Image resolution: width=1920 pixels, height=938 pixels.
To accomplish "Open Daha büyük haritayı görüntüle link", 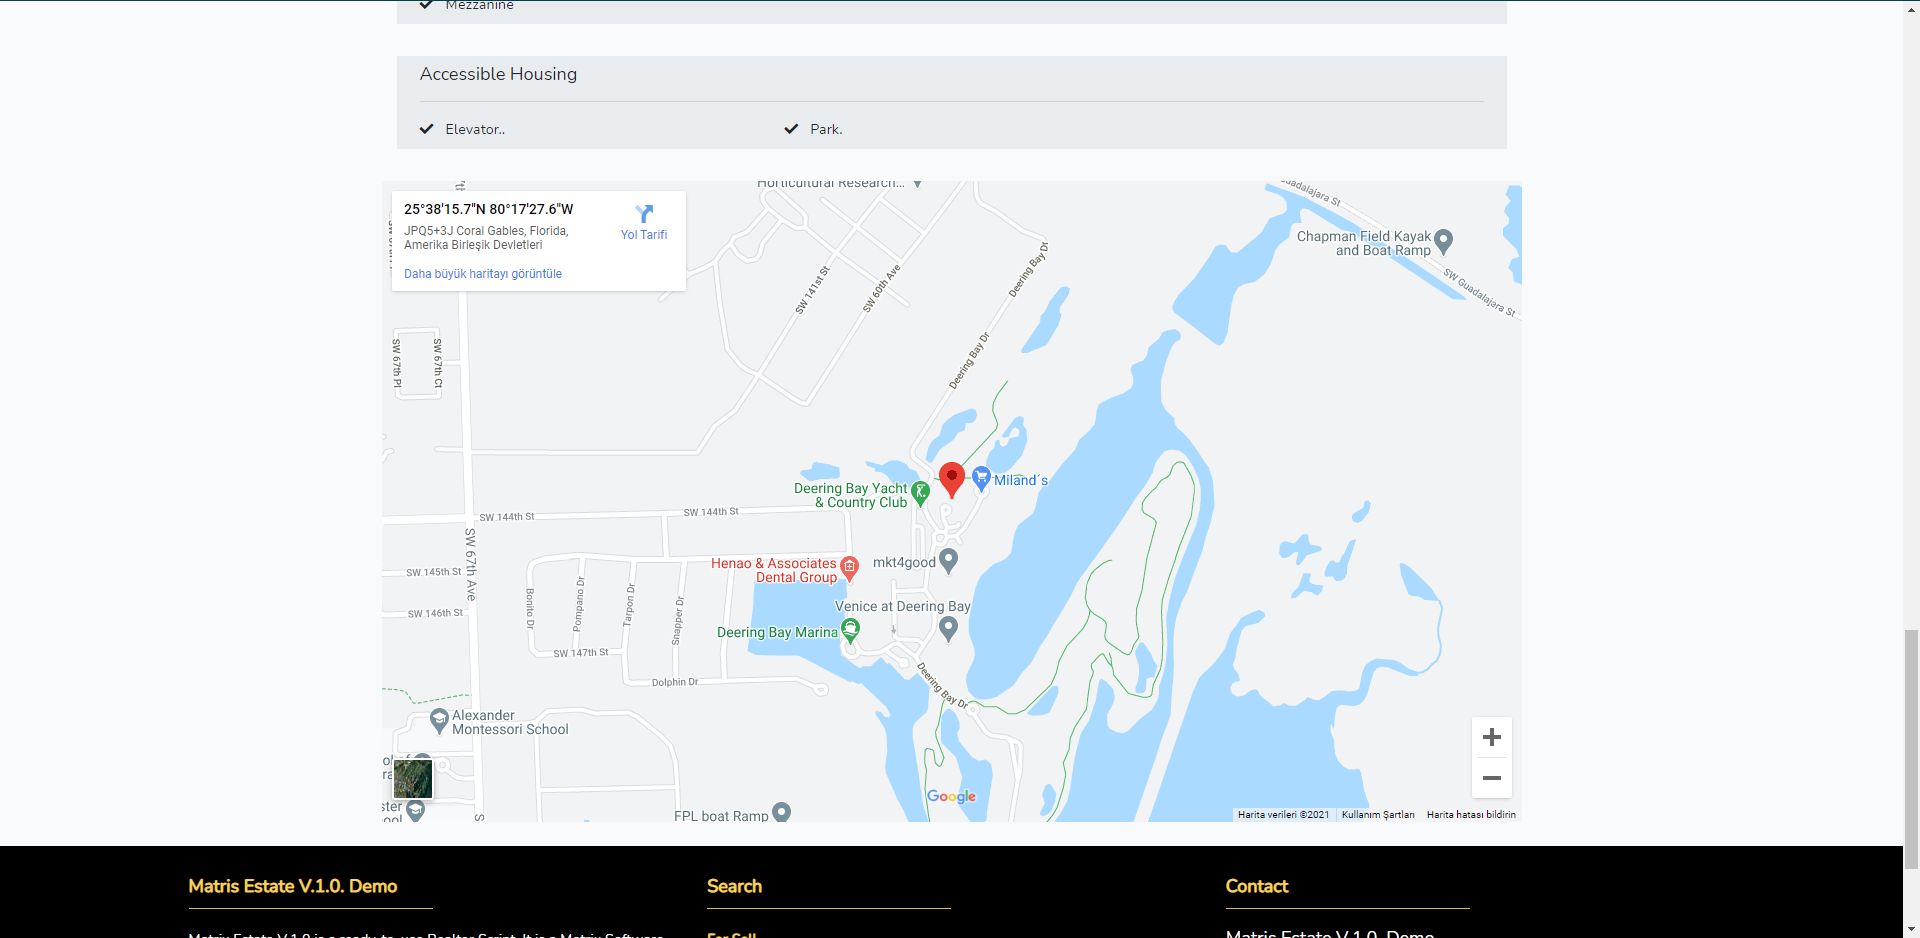I will 483,274.
